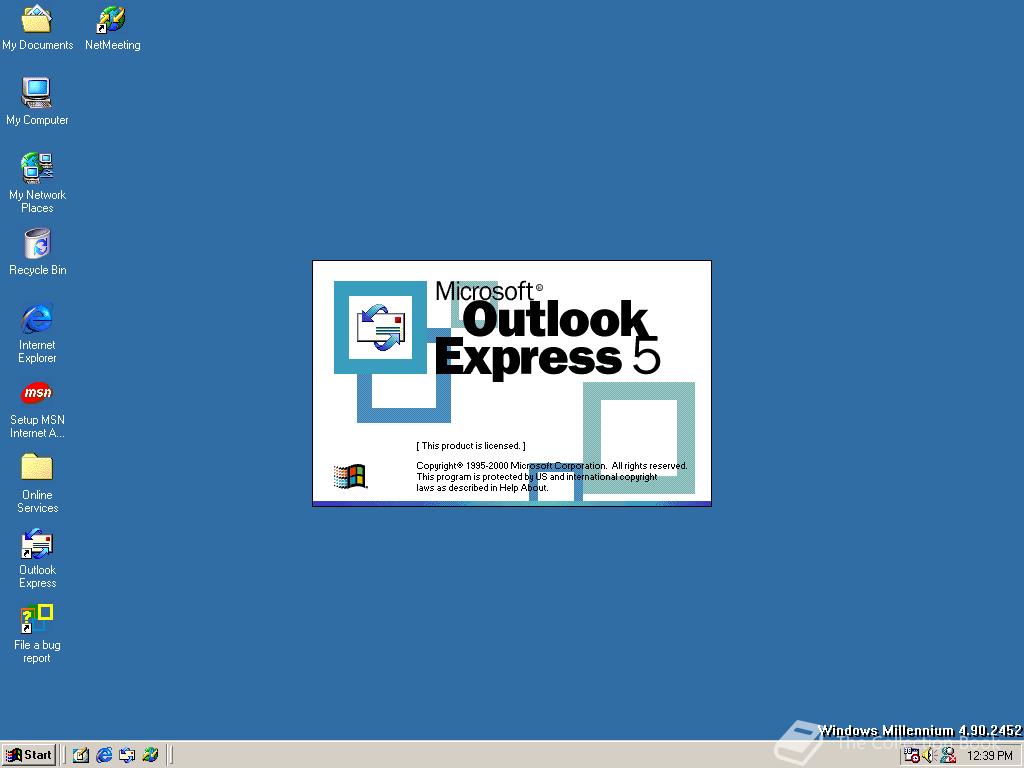1024x768 pixels.
Task: Click the Copyright 1995-2000 Microsoft Corporation line
Action: click(552, 466)
